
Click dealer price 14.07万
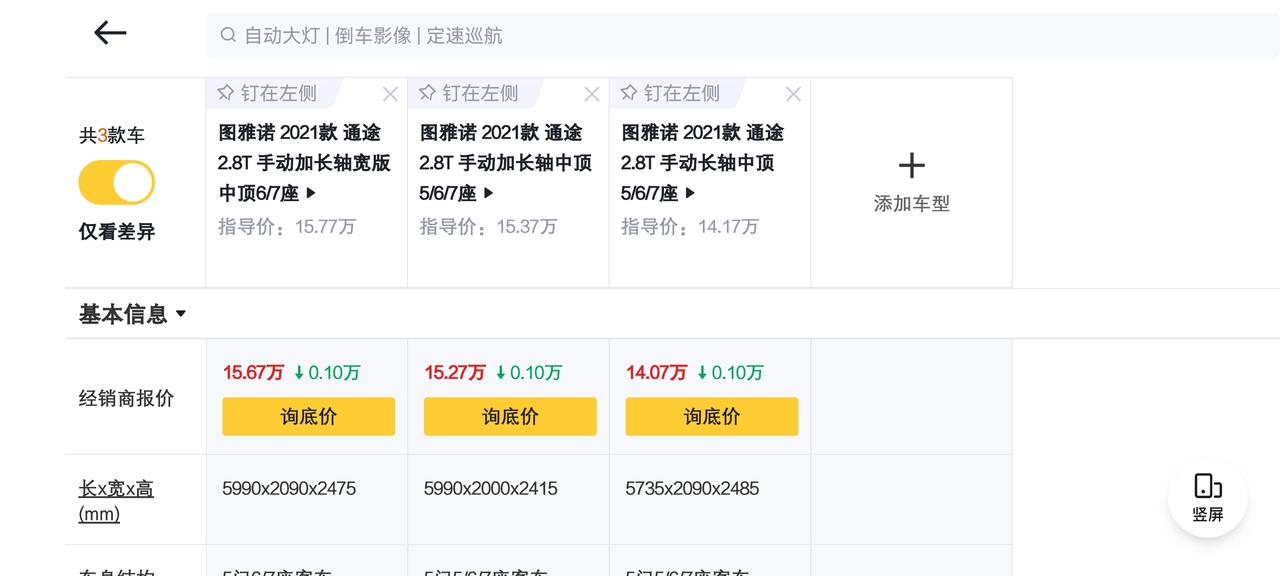pos(656,372)
